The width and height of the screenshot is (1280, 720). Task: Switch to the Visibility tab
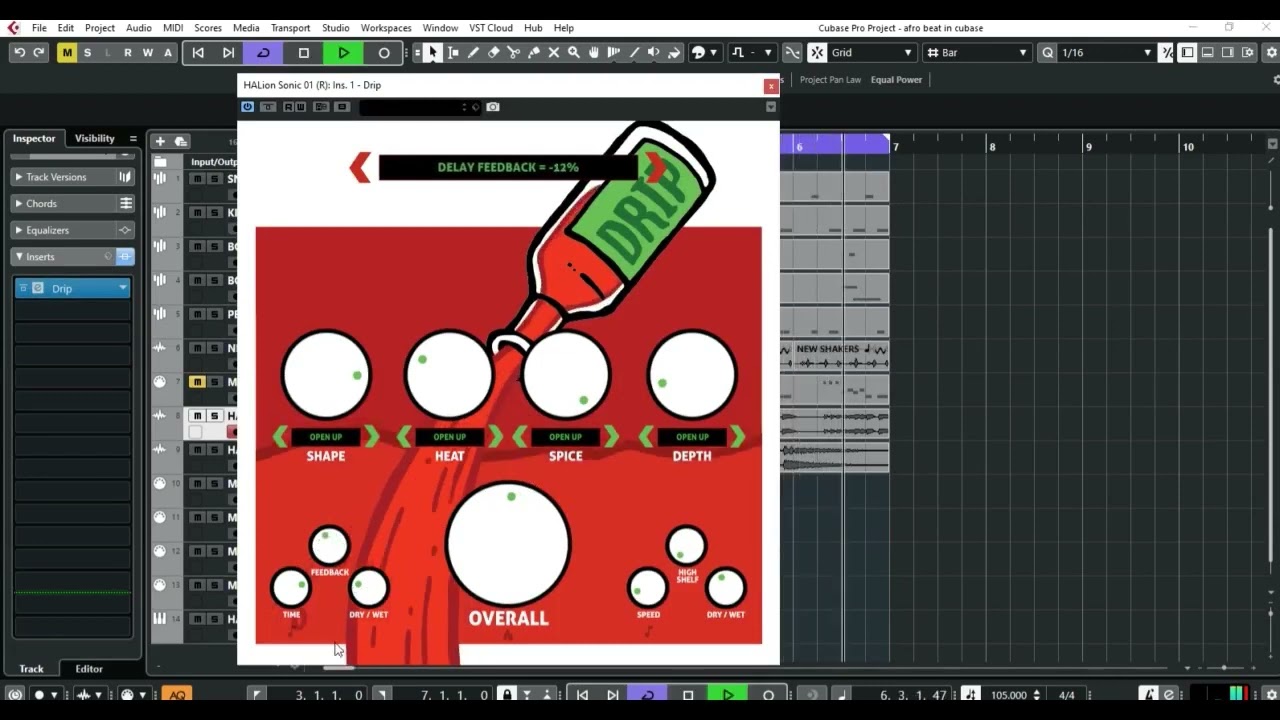95,138
